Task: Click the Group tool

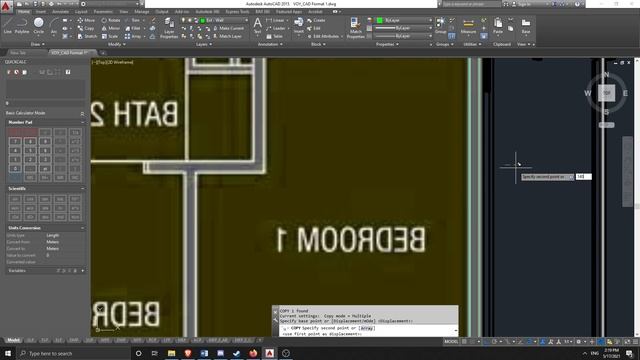Action: (x=440, y=25)
